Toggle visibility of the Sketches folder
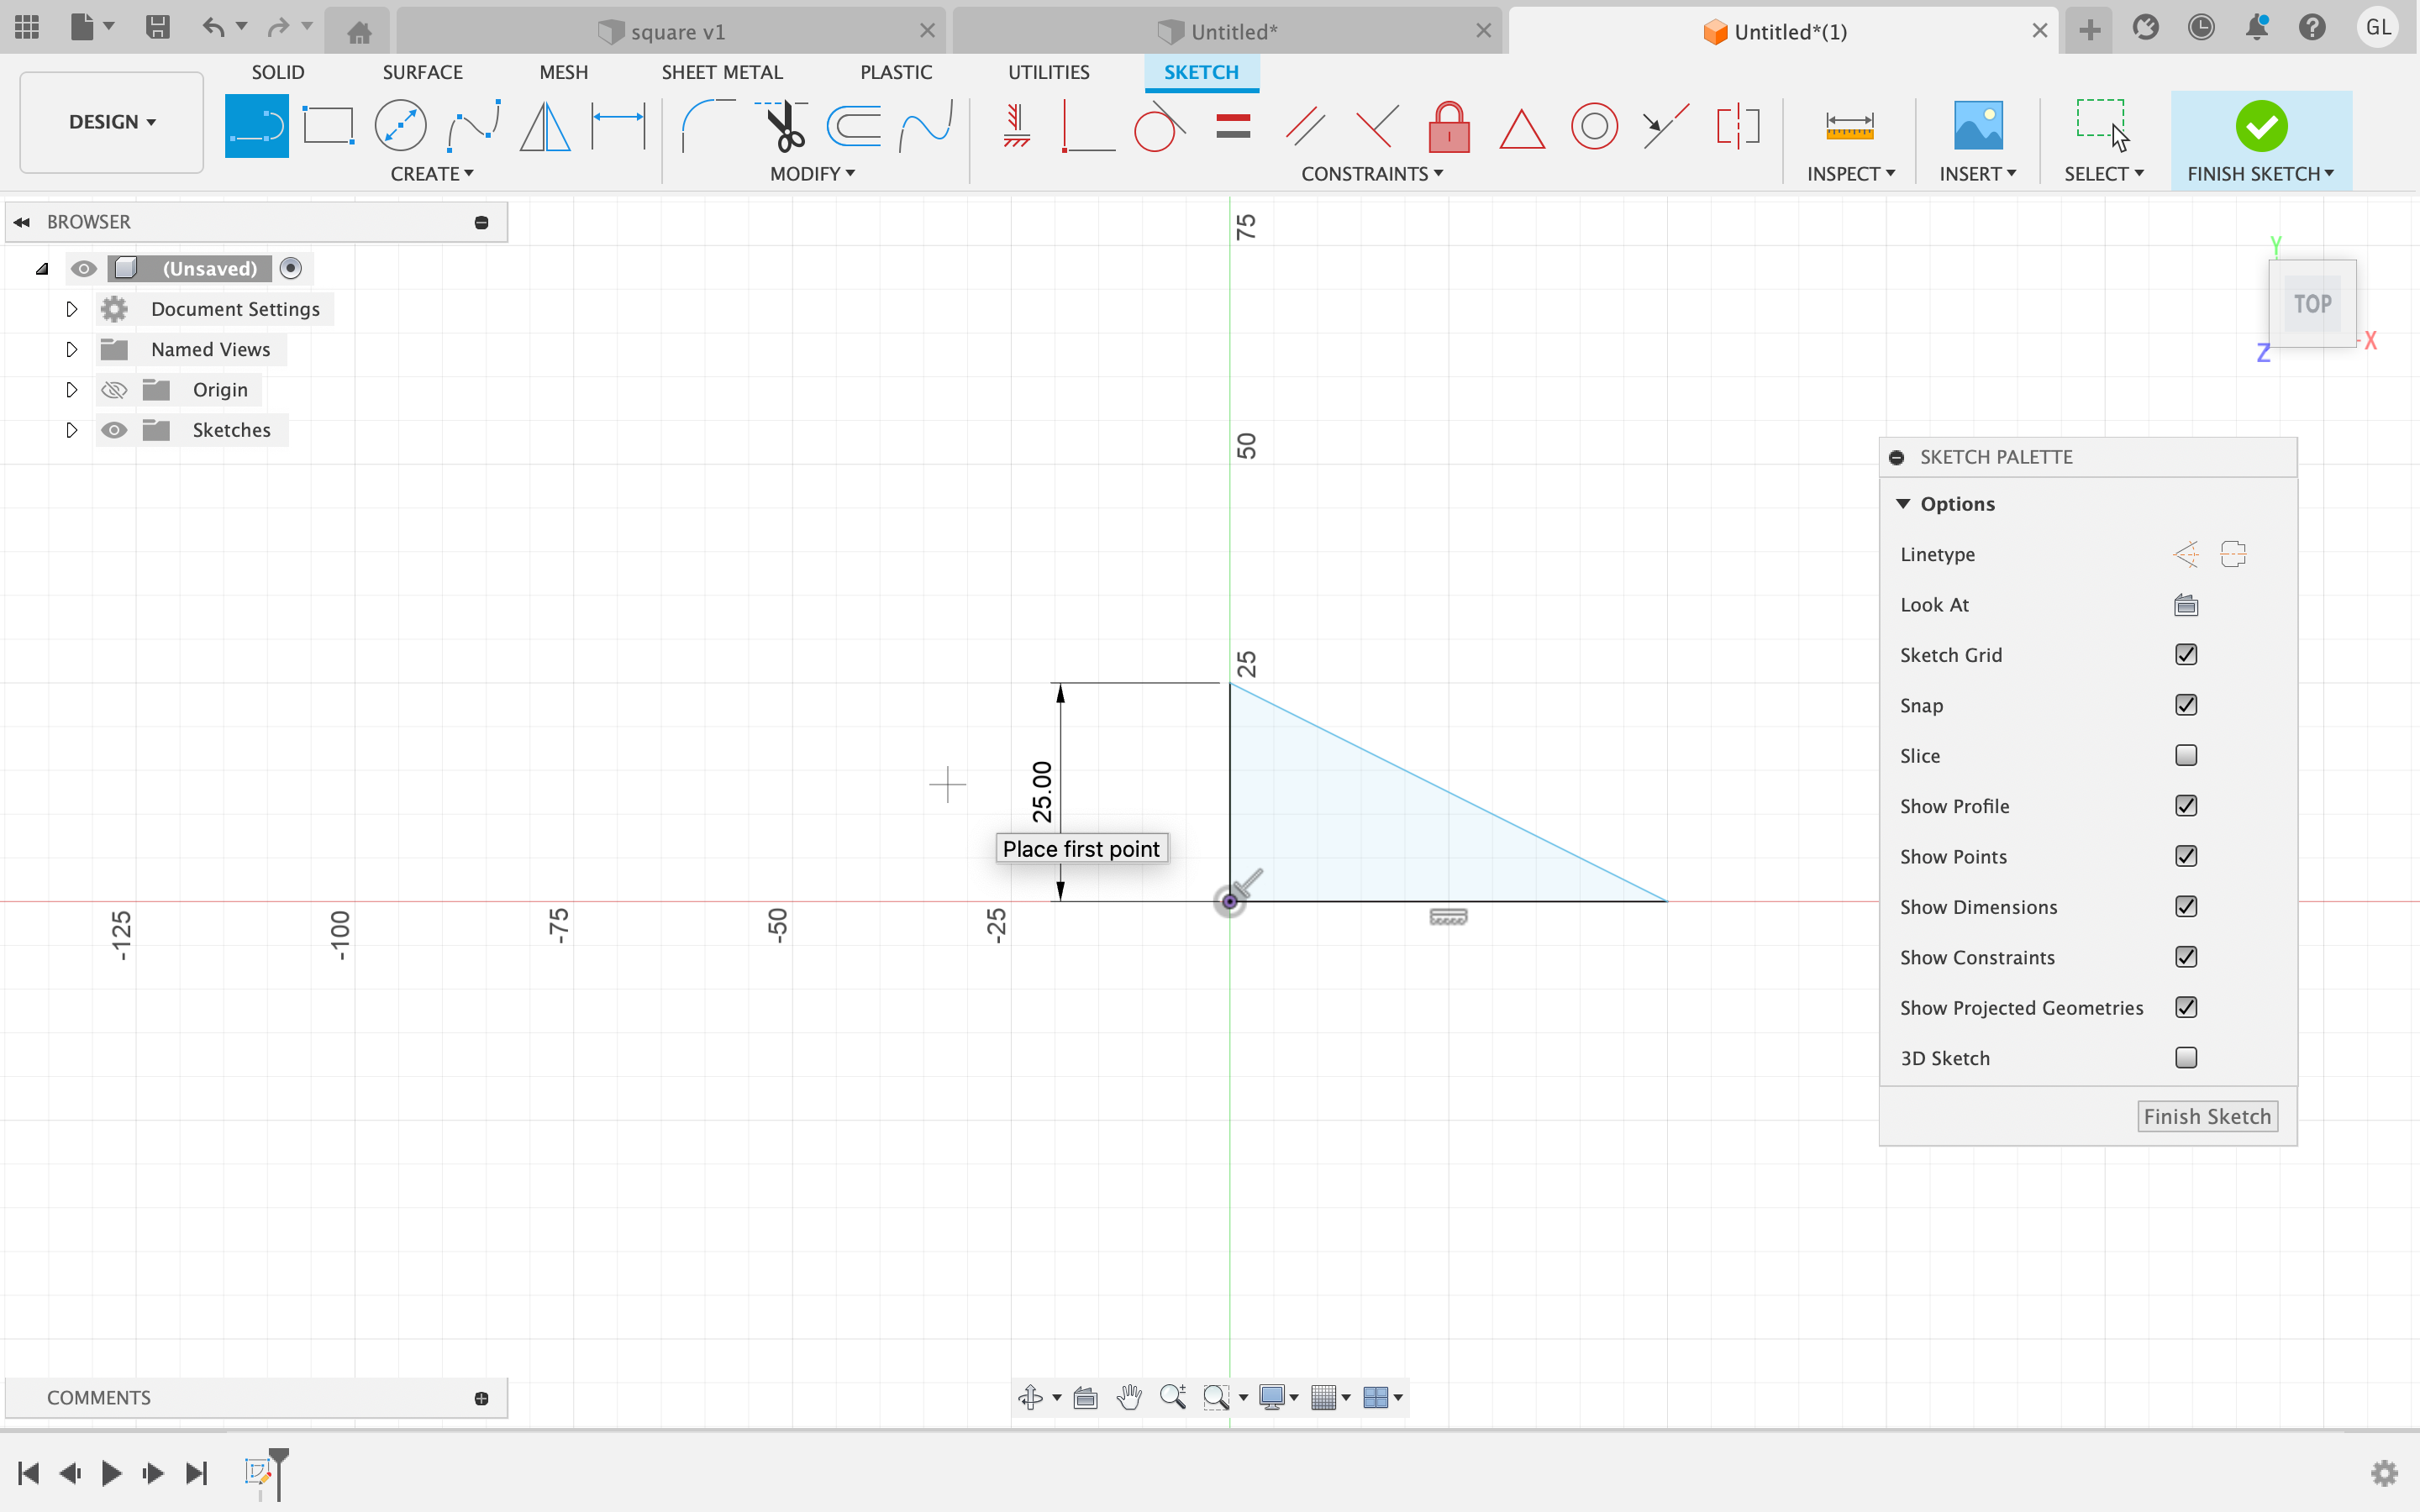Screen dimensions: 2420x1512 tap(114, 430)
